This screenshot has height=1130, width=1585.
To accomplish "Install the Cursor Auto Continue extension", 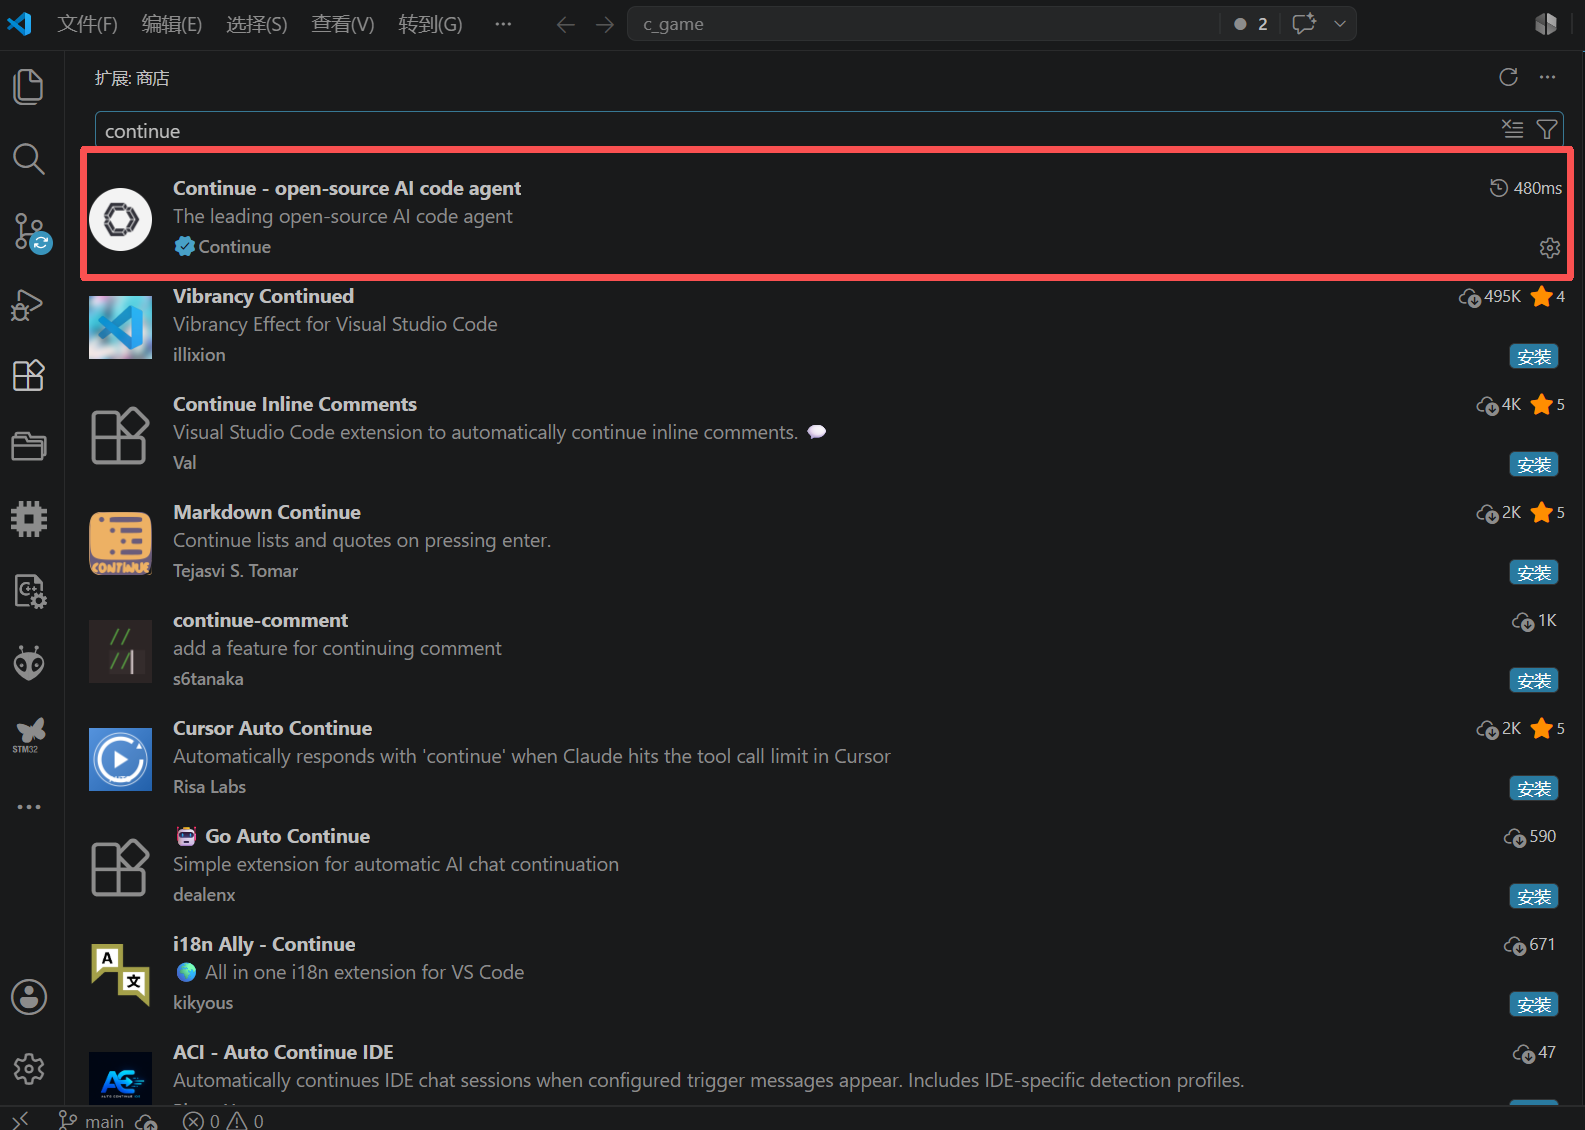I will coord(1533,789).
